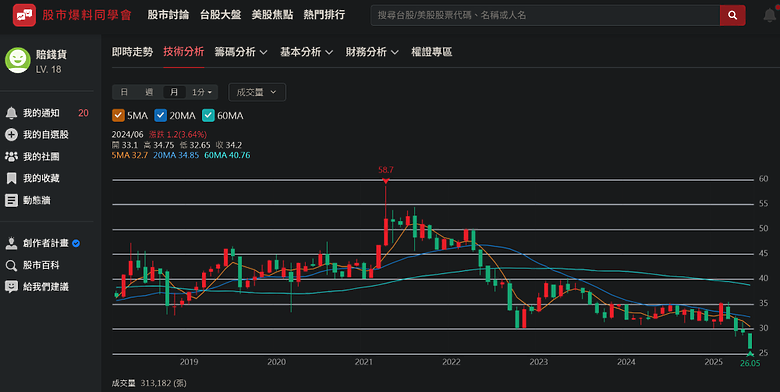The image size is (780, 392).
Task: Open 創作者計畫 sidebar link
Action: click(x=46, y=243)
